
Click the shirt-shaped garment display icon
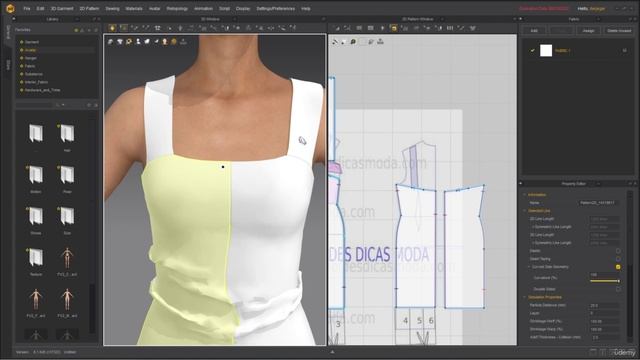pyautogui.click(x=120, y=42)
